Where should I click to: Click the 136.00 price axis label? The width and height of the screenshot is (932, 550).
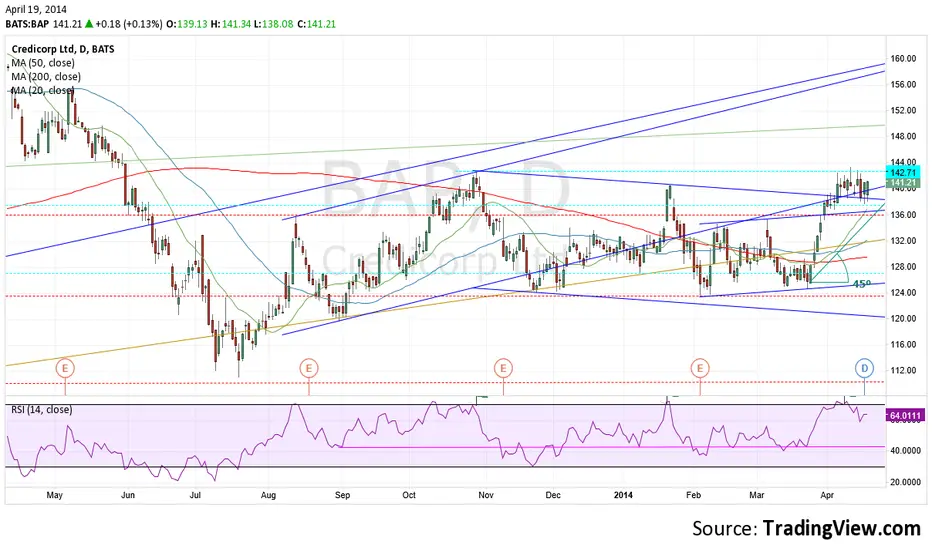(x=903, y=215)
